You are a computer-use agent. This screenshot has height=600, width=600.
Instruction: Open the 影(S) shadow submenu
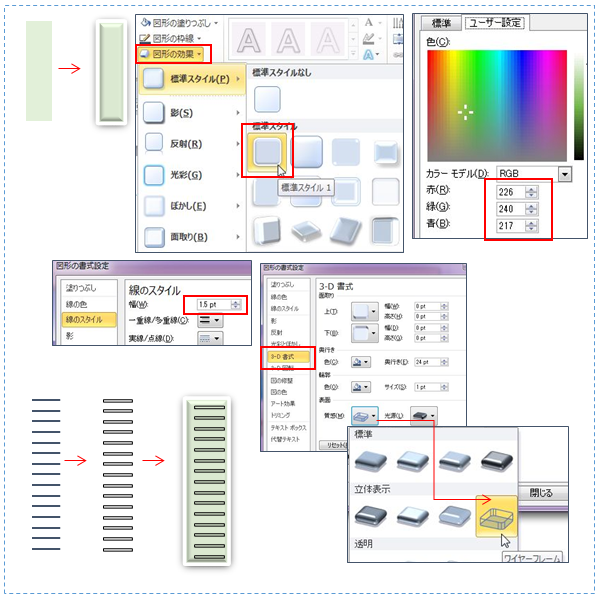coord(192,113)
